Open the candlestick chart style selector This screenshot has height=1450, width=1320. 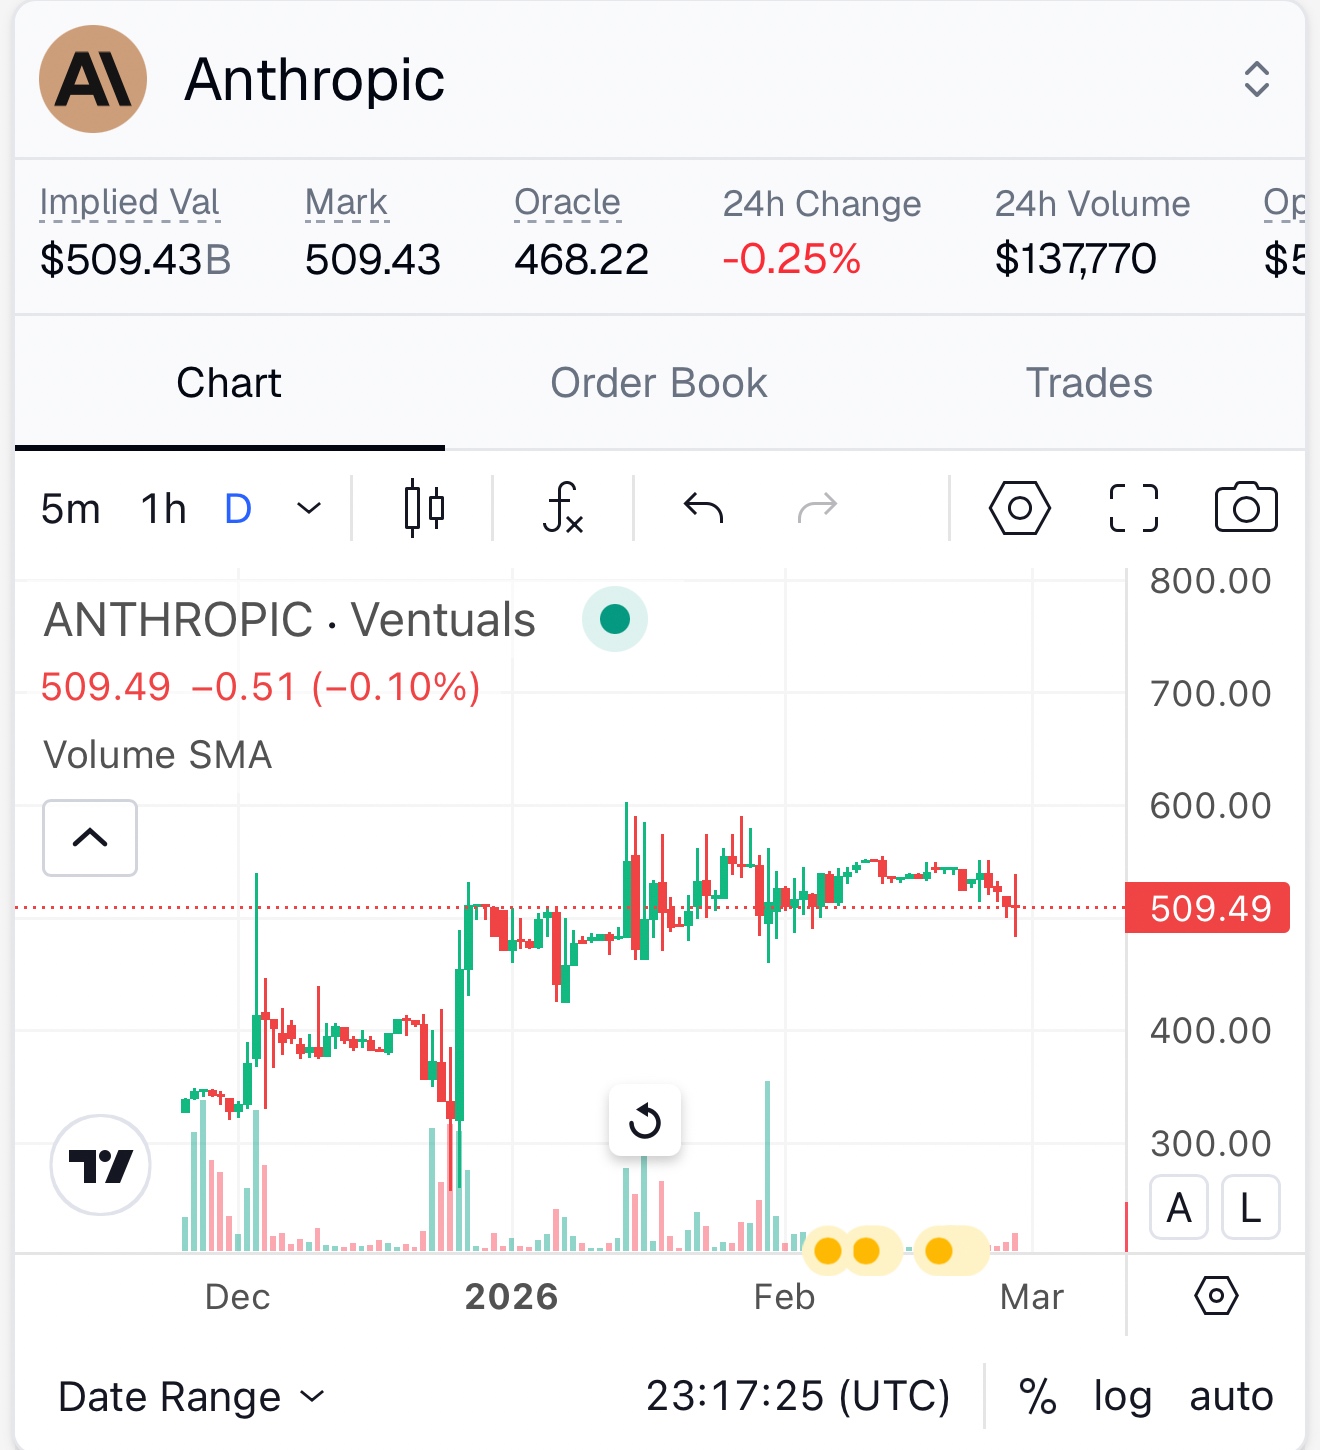coord(424,508)
